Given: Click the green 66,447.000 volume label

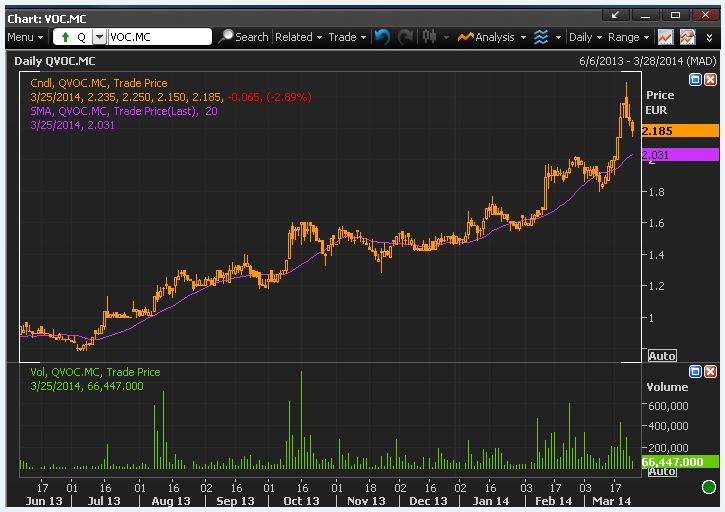Looking at the screenshot, I should point(680,462).
